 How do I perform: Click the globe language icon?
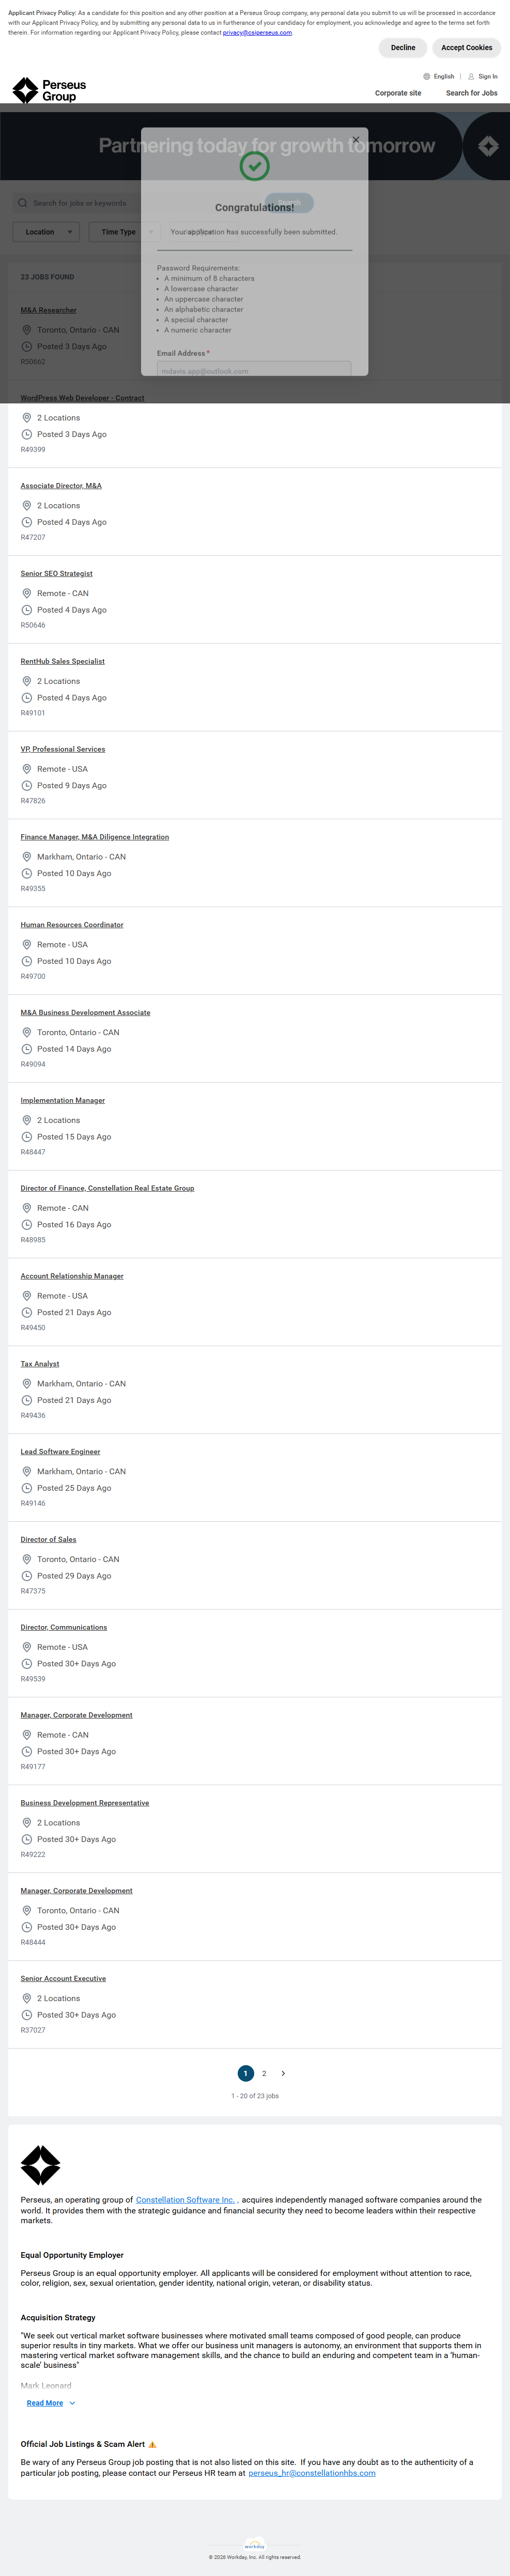click(x=427, y=76)
